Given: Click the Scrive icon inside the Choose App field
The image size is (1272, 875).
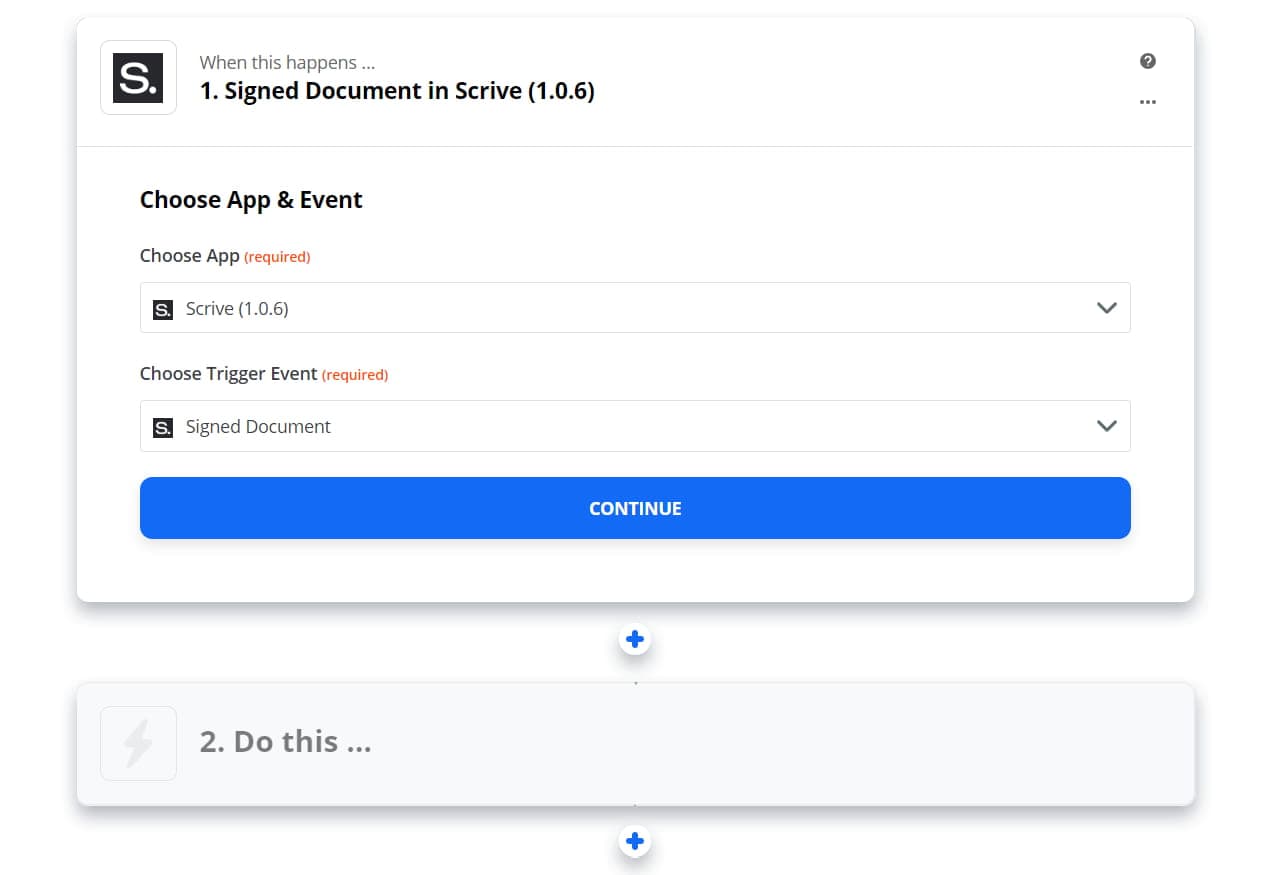Looking at the screenshot, I should coord(162,309).
